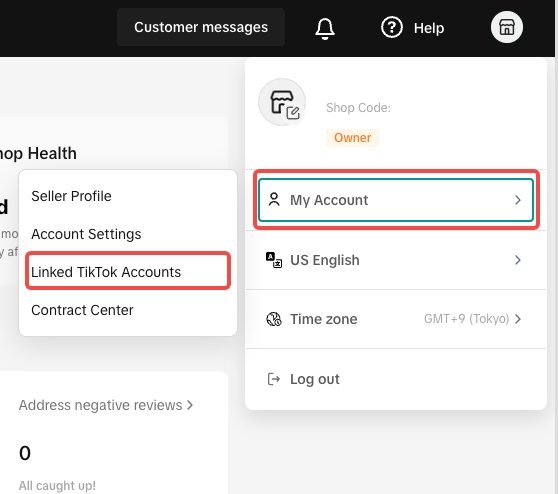Click the Owner role badge
558x494 pixels.
(x=352, y=138)
